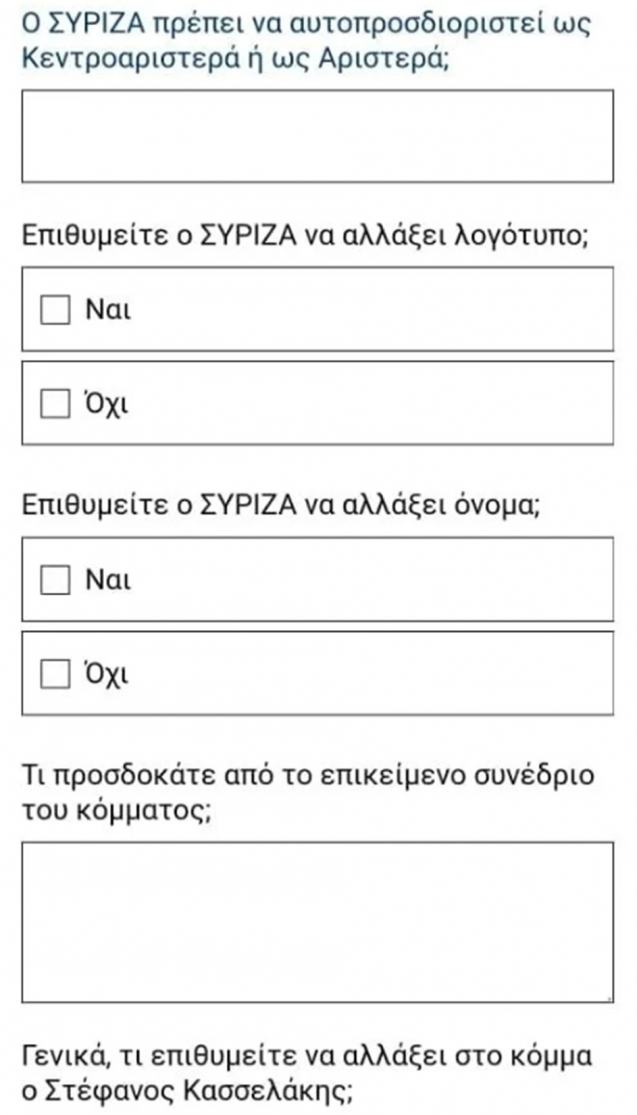Click the question label about changing όνομα
The image size is (637, 1115).
point(282,507)
